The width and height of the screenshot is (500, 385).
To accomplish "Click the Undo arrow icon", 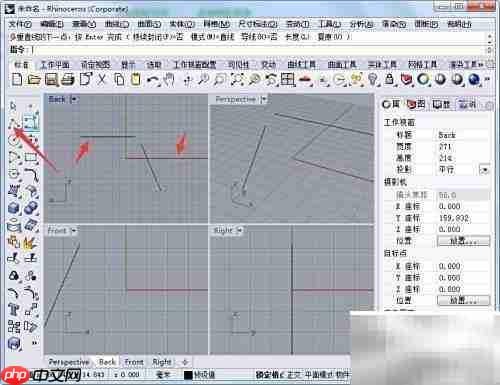I will (153, 79).
